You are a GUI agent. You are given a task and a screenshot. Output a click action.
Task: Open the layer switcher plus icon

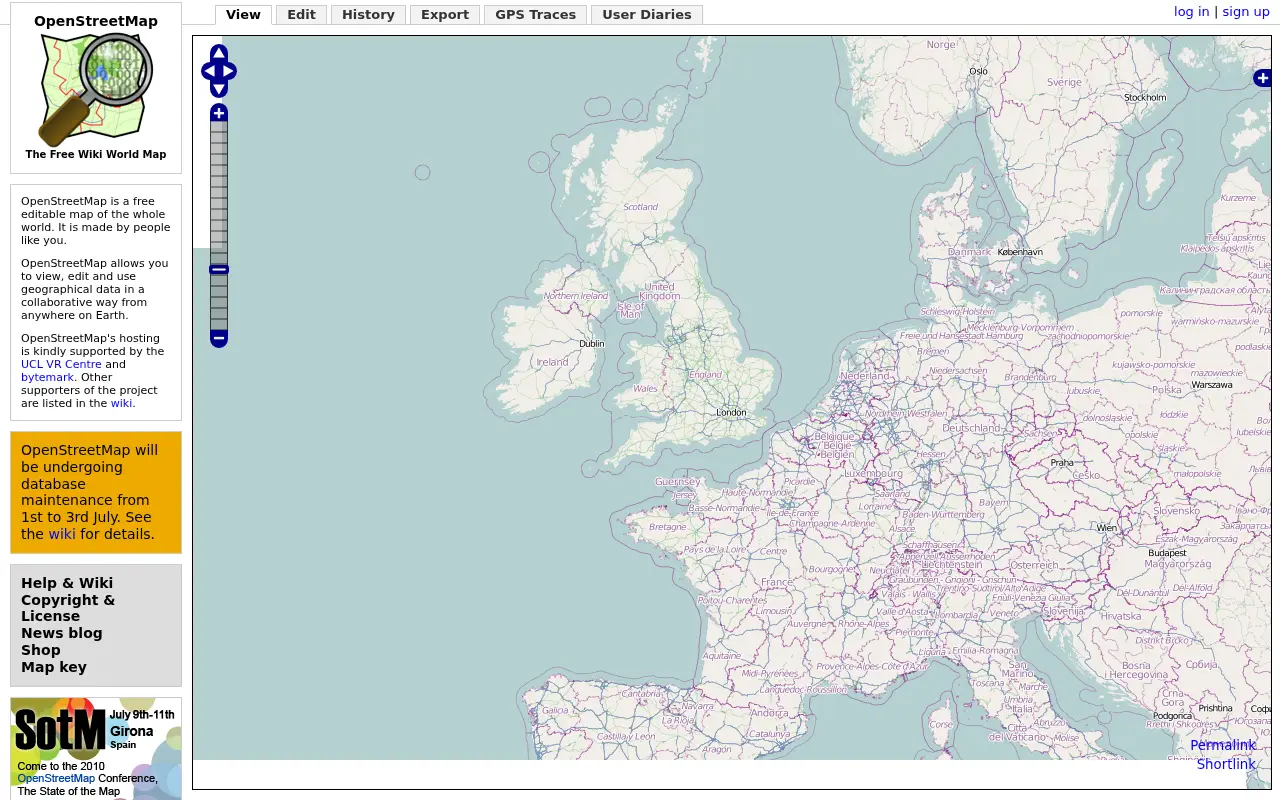pyautogui.click(x=1262, y=78)
